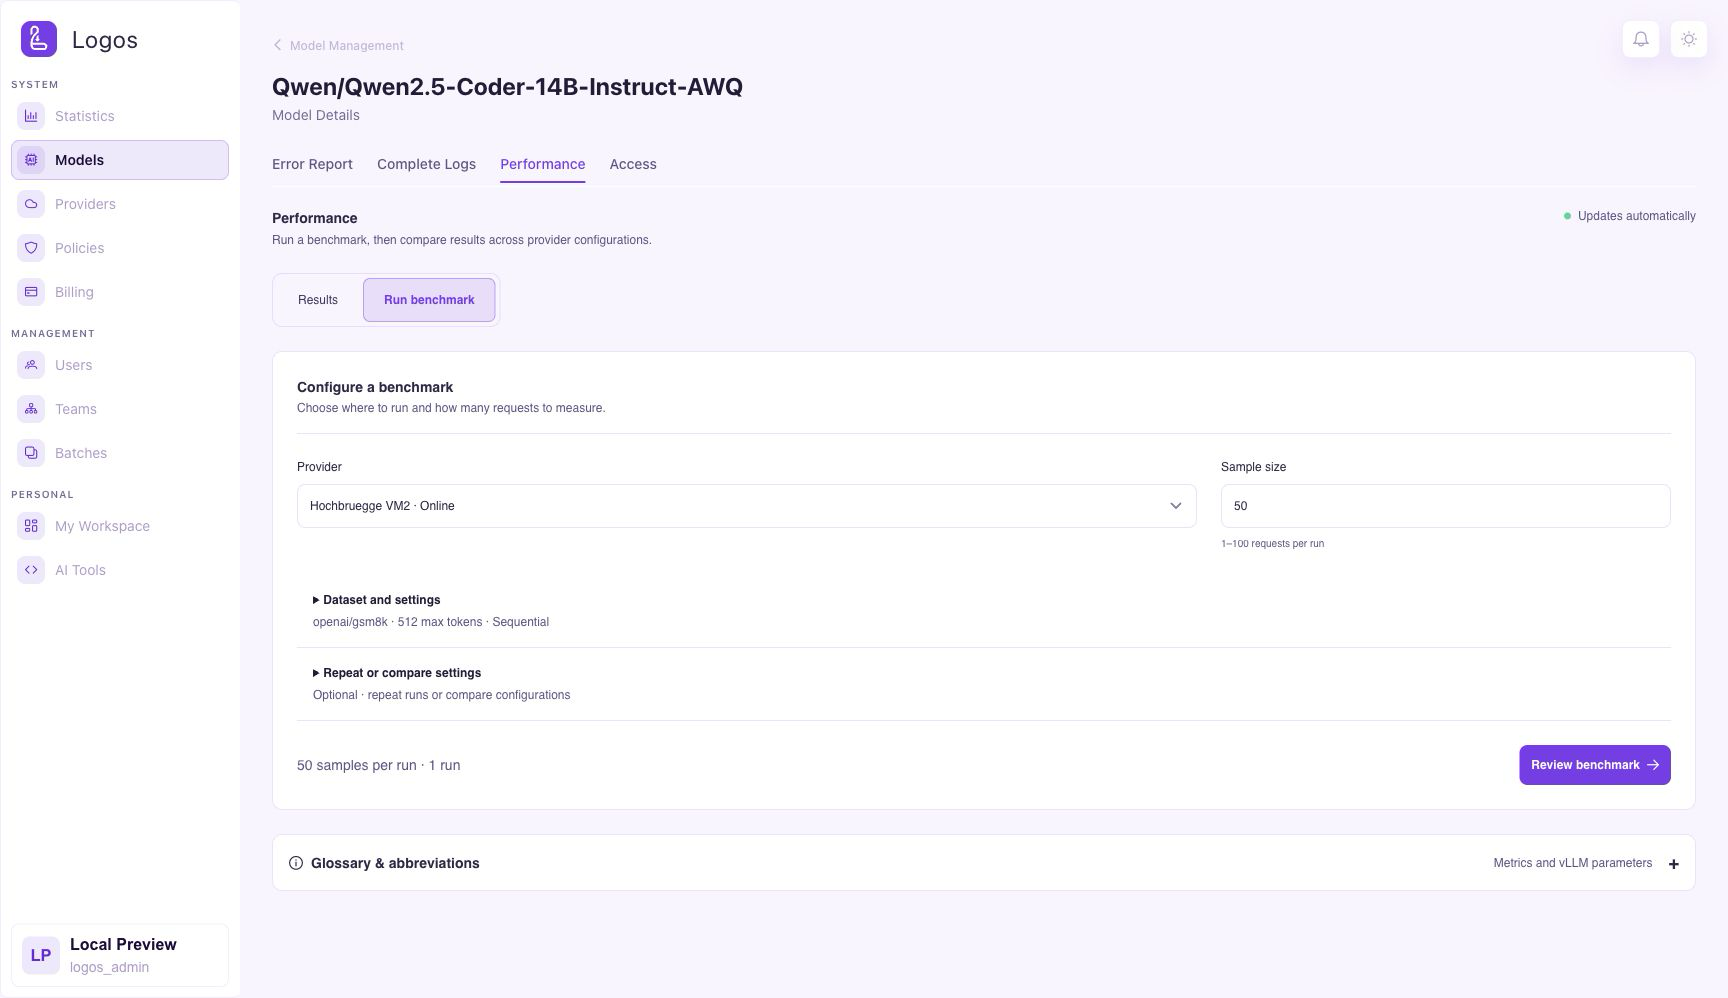Click the Model Management breadcrumb link

click(x=347, y=46)
